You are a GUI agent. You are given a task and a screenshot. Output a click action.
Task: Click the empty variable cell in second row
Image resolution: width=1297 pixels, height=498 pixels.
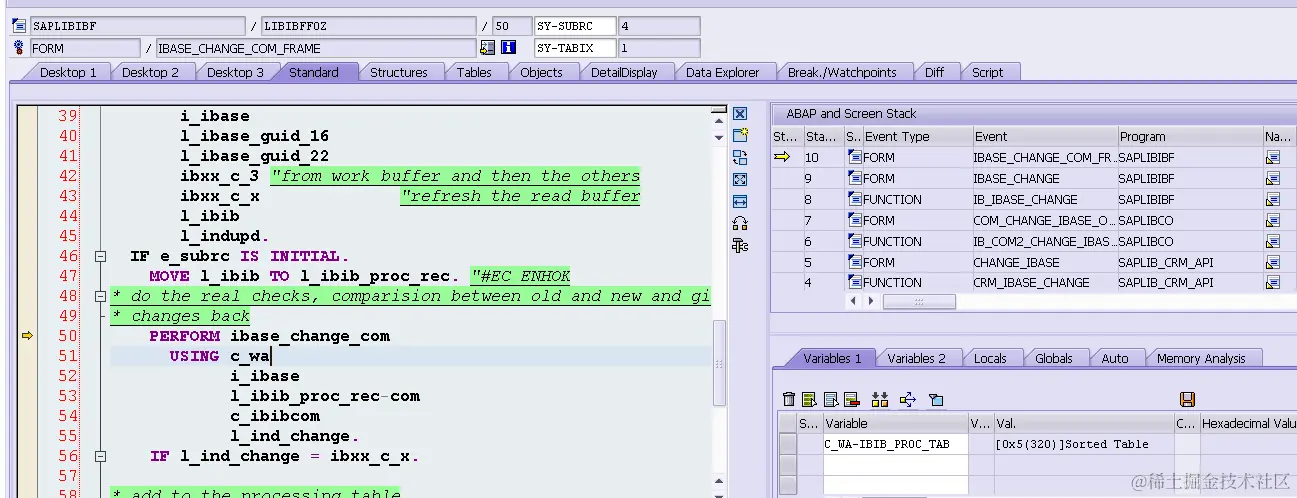point(895,465)
